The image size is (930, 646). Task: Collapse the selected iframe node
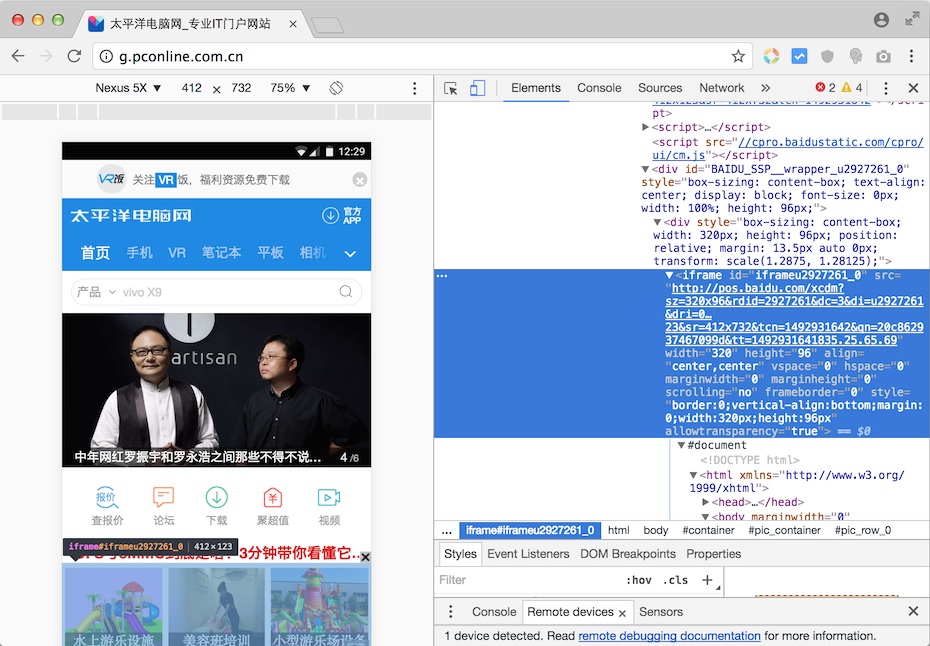pyautogui.click(x=669, y=275)
